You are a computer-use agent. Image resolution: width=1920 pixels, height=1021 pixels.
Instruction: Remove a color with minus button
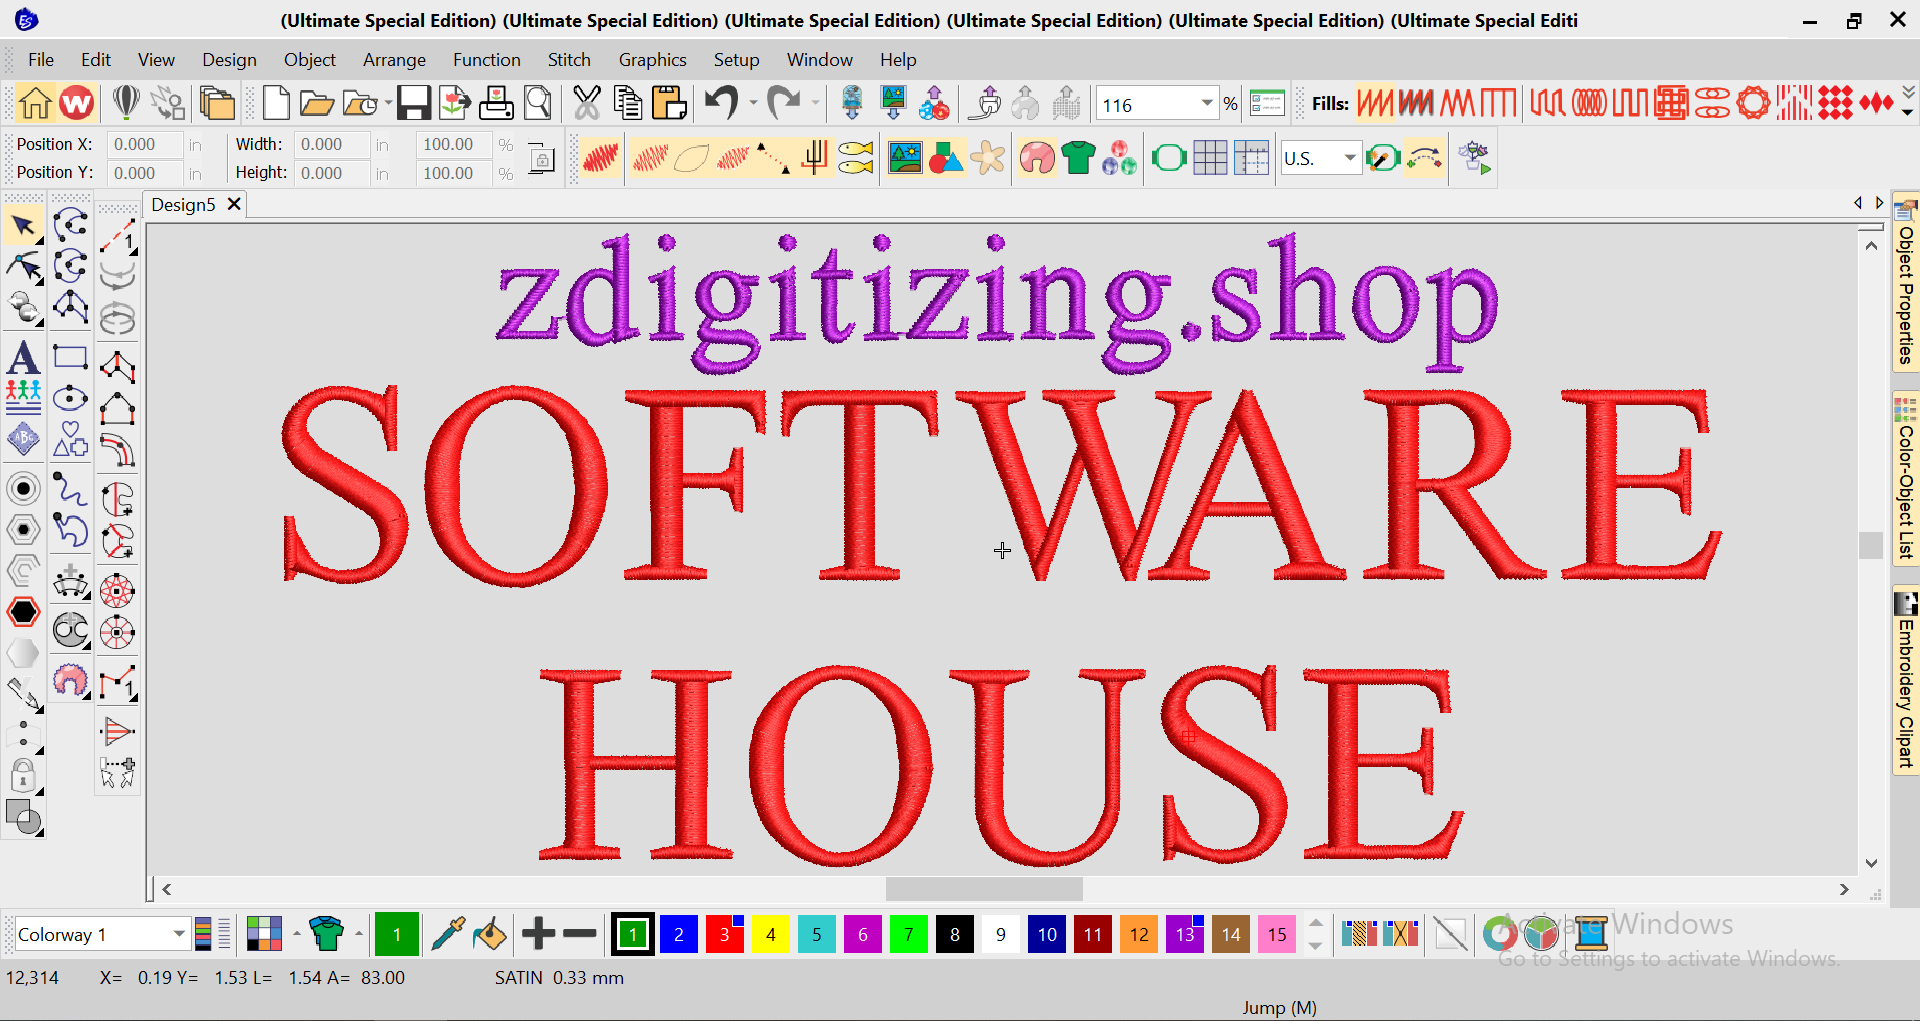[579, 934]
